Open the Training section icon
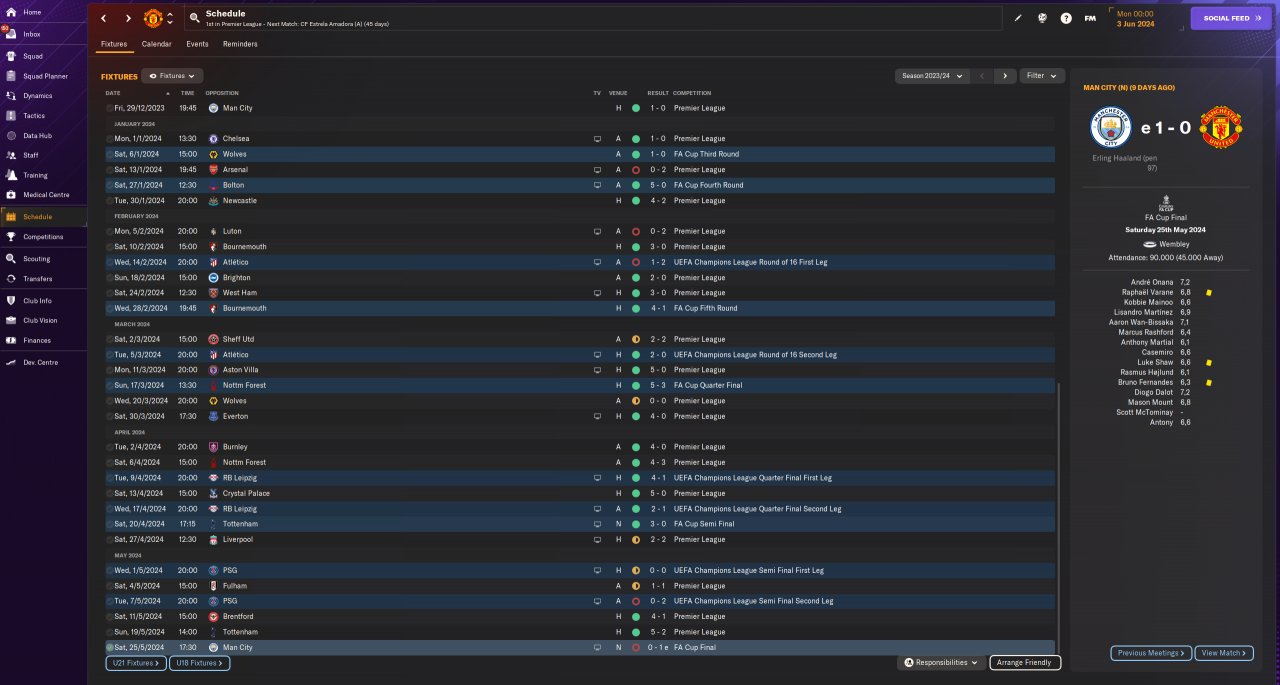This screenshot has height=685, width=1280. pos(10,175)
